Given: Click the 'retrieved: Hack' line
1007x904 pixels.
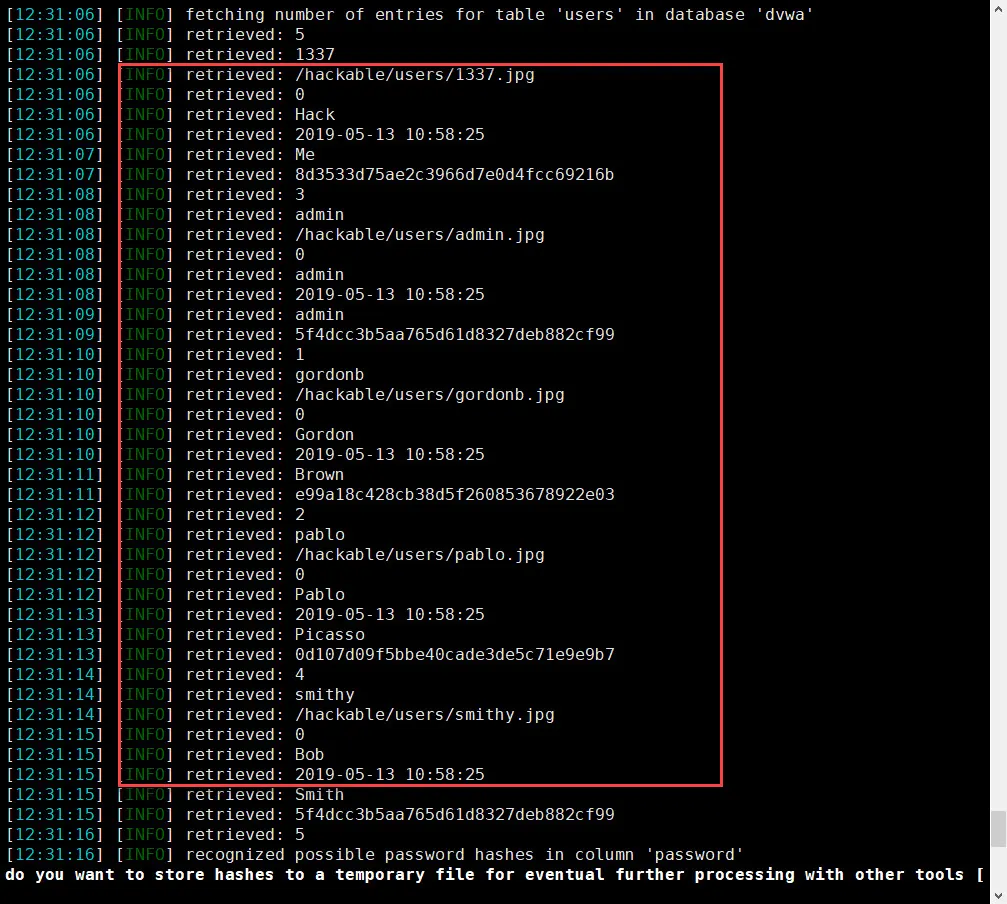Looking at the screenshot, I should [x=170, y=114].
